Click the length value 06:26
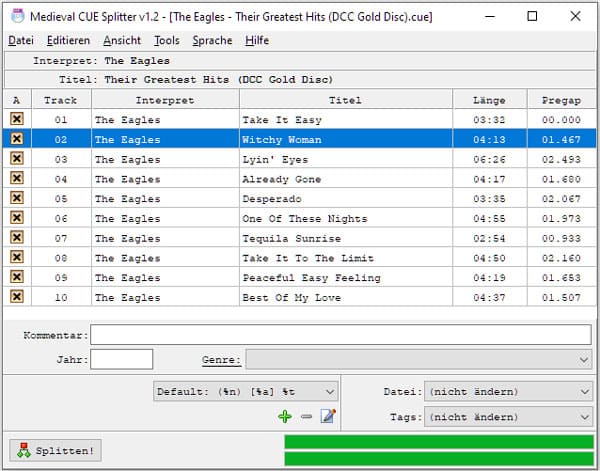600x471 pixels. pyautogui.click(x=489, y=159)
